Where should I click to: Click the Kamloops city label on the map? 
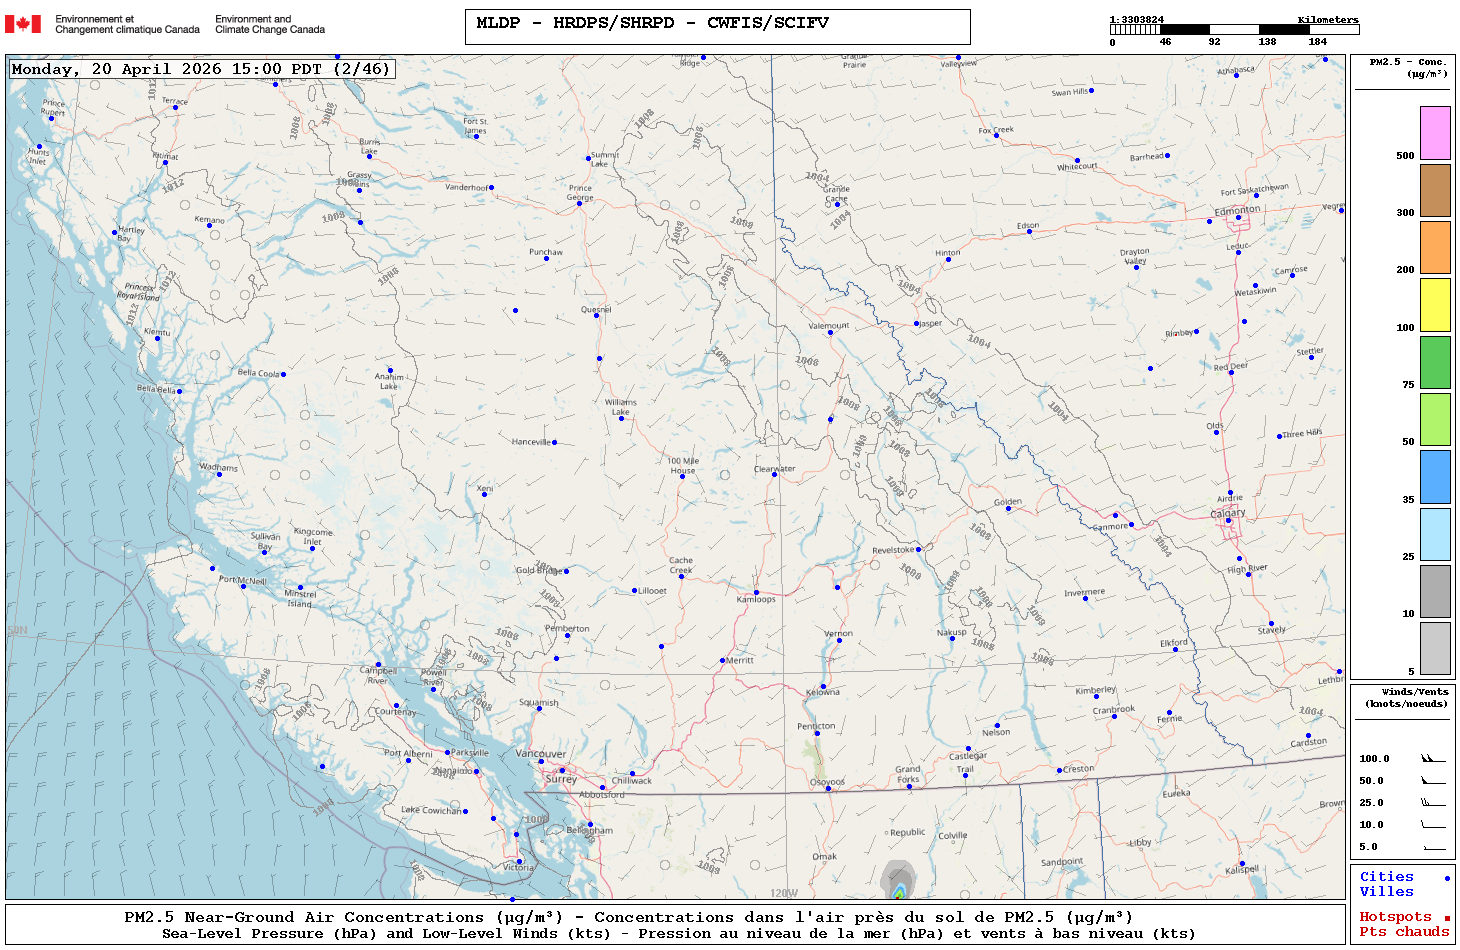[x=756, y=599]
